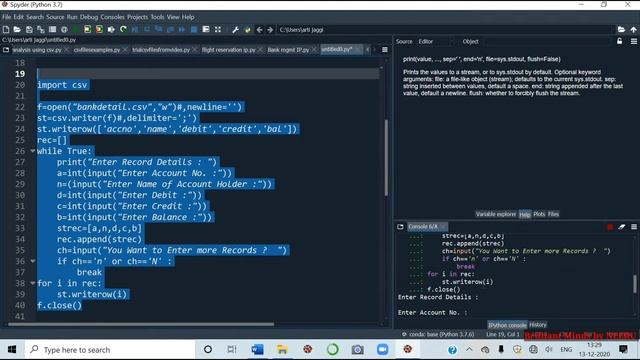Switch to the Plots tab
Image resolution: width=640 pixels, height=360 pixels.
coord(539,214)
